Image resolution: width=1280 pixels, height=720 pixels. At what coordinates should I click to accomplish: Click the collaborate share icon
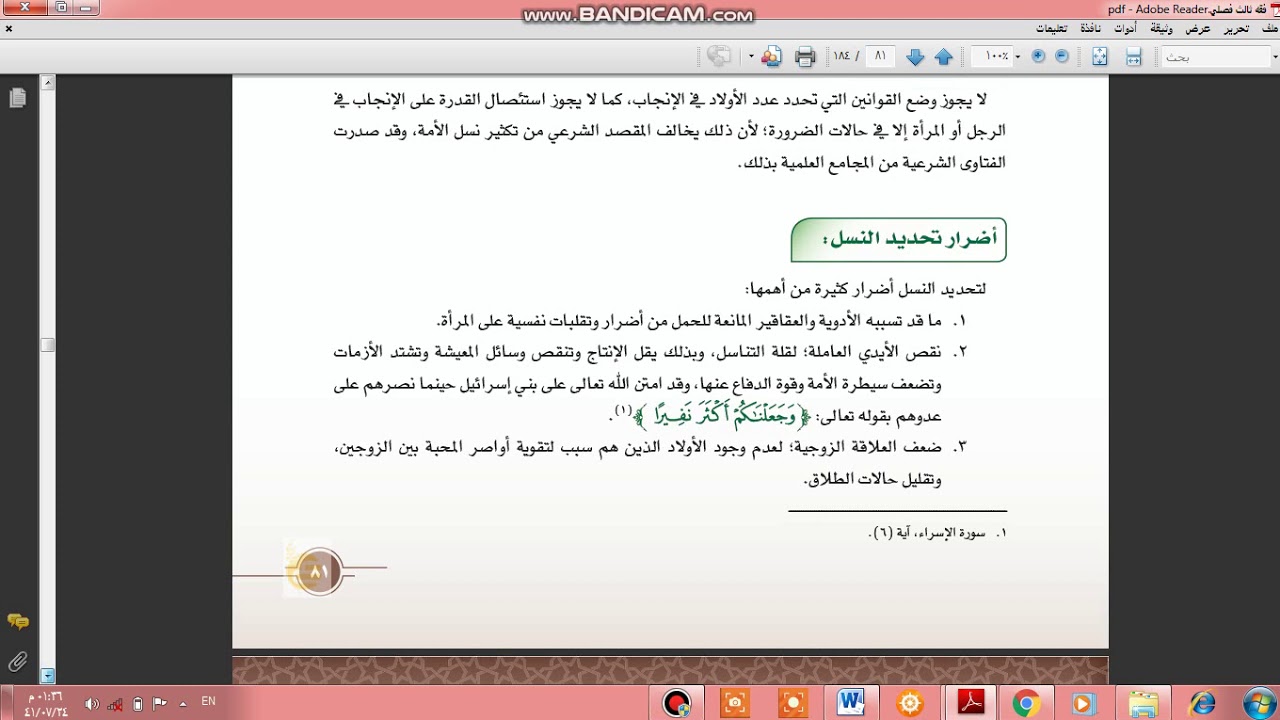coord(770,57)
